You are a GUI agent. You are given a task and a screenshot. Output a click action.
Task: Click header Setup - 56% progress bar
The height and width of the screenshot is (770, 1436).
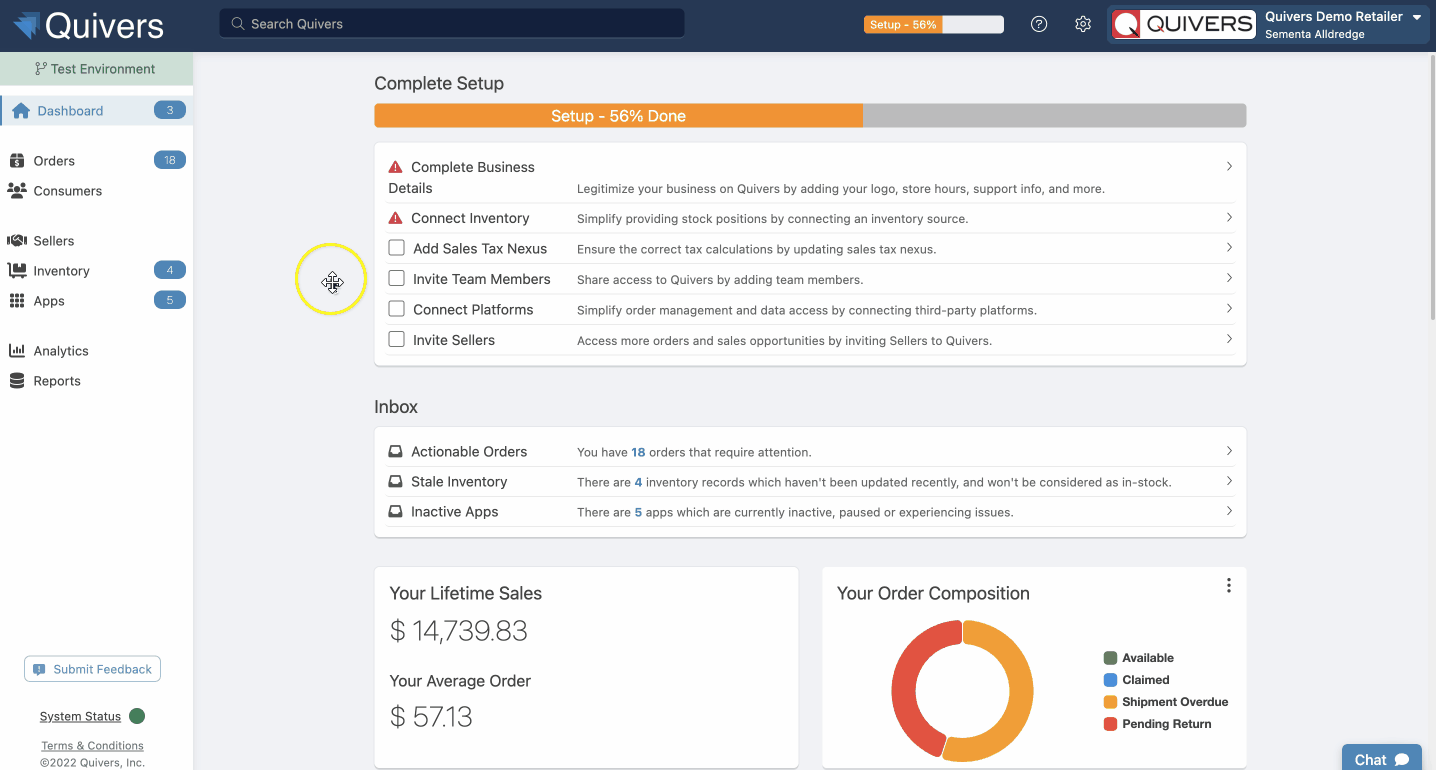(x=934, y=24)
